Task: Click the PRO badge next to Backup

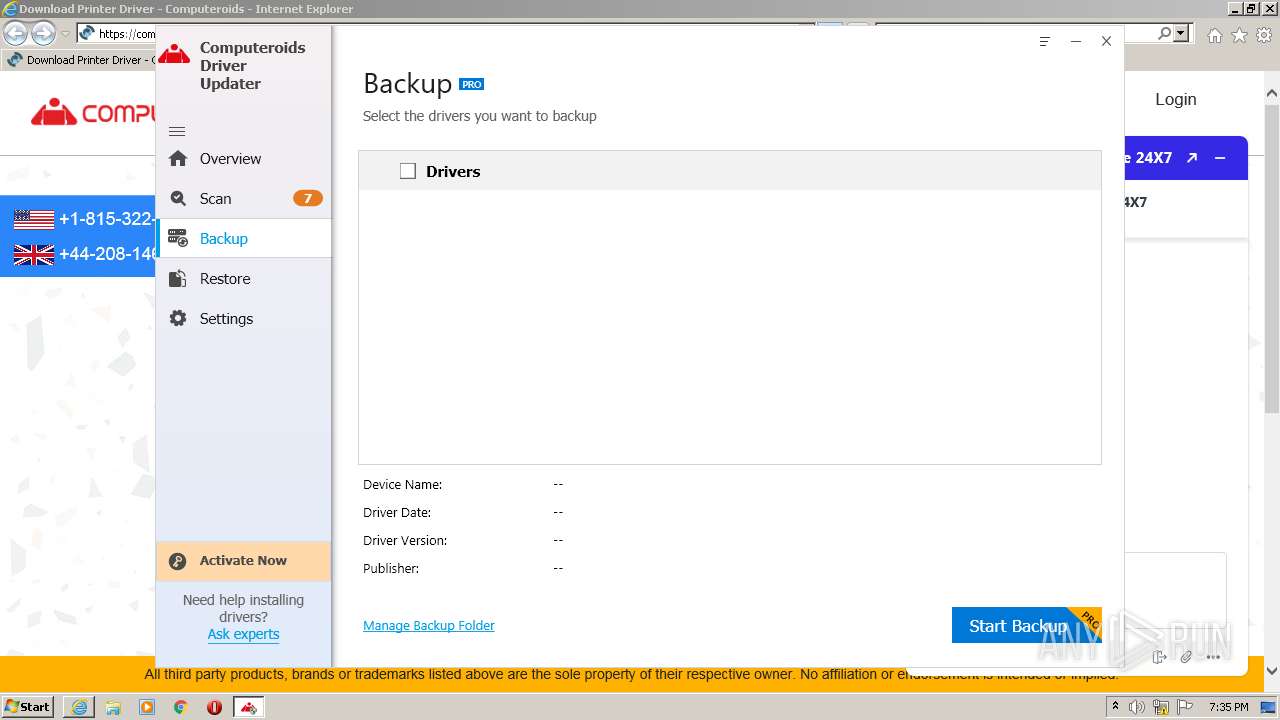Action: coord(472,84)
